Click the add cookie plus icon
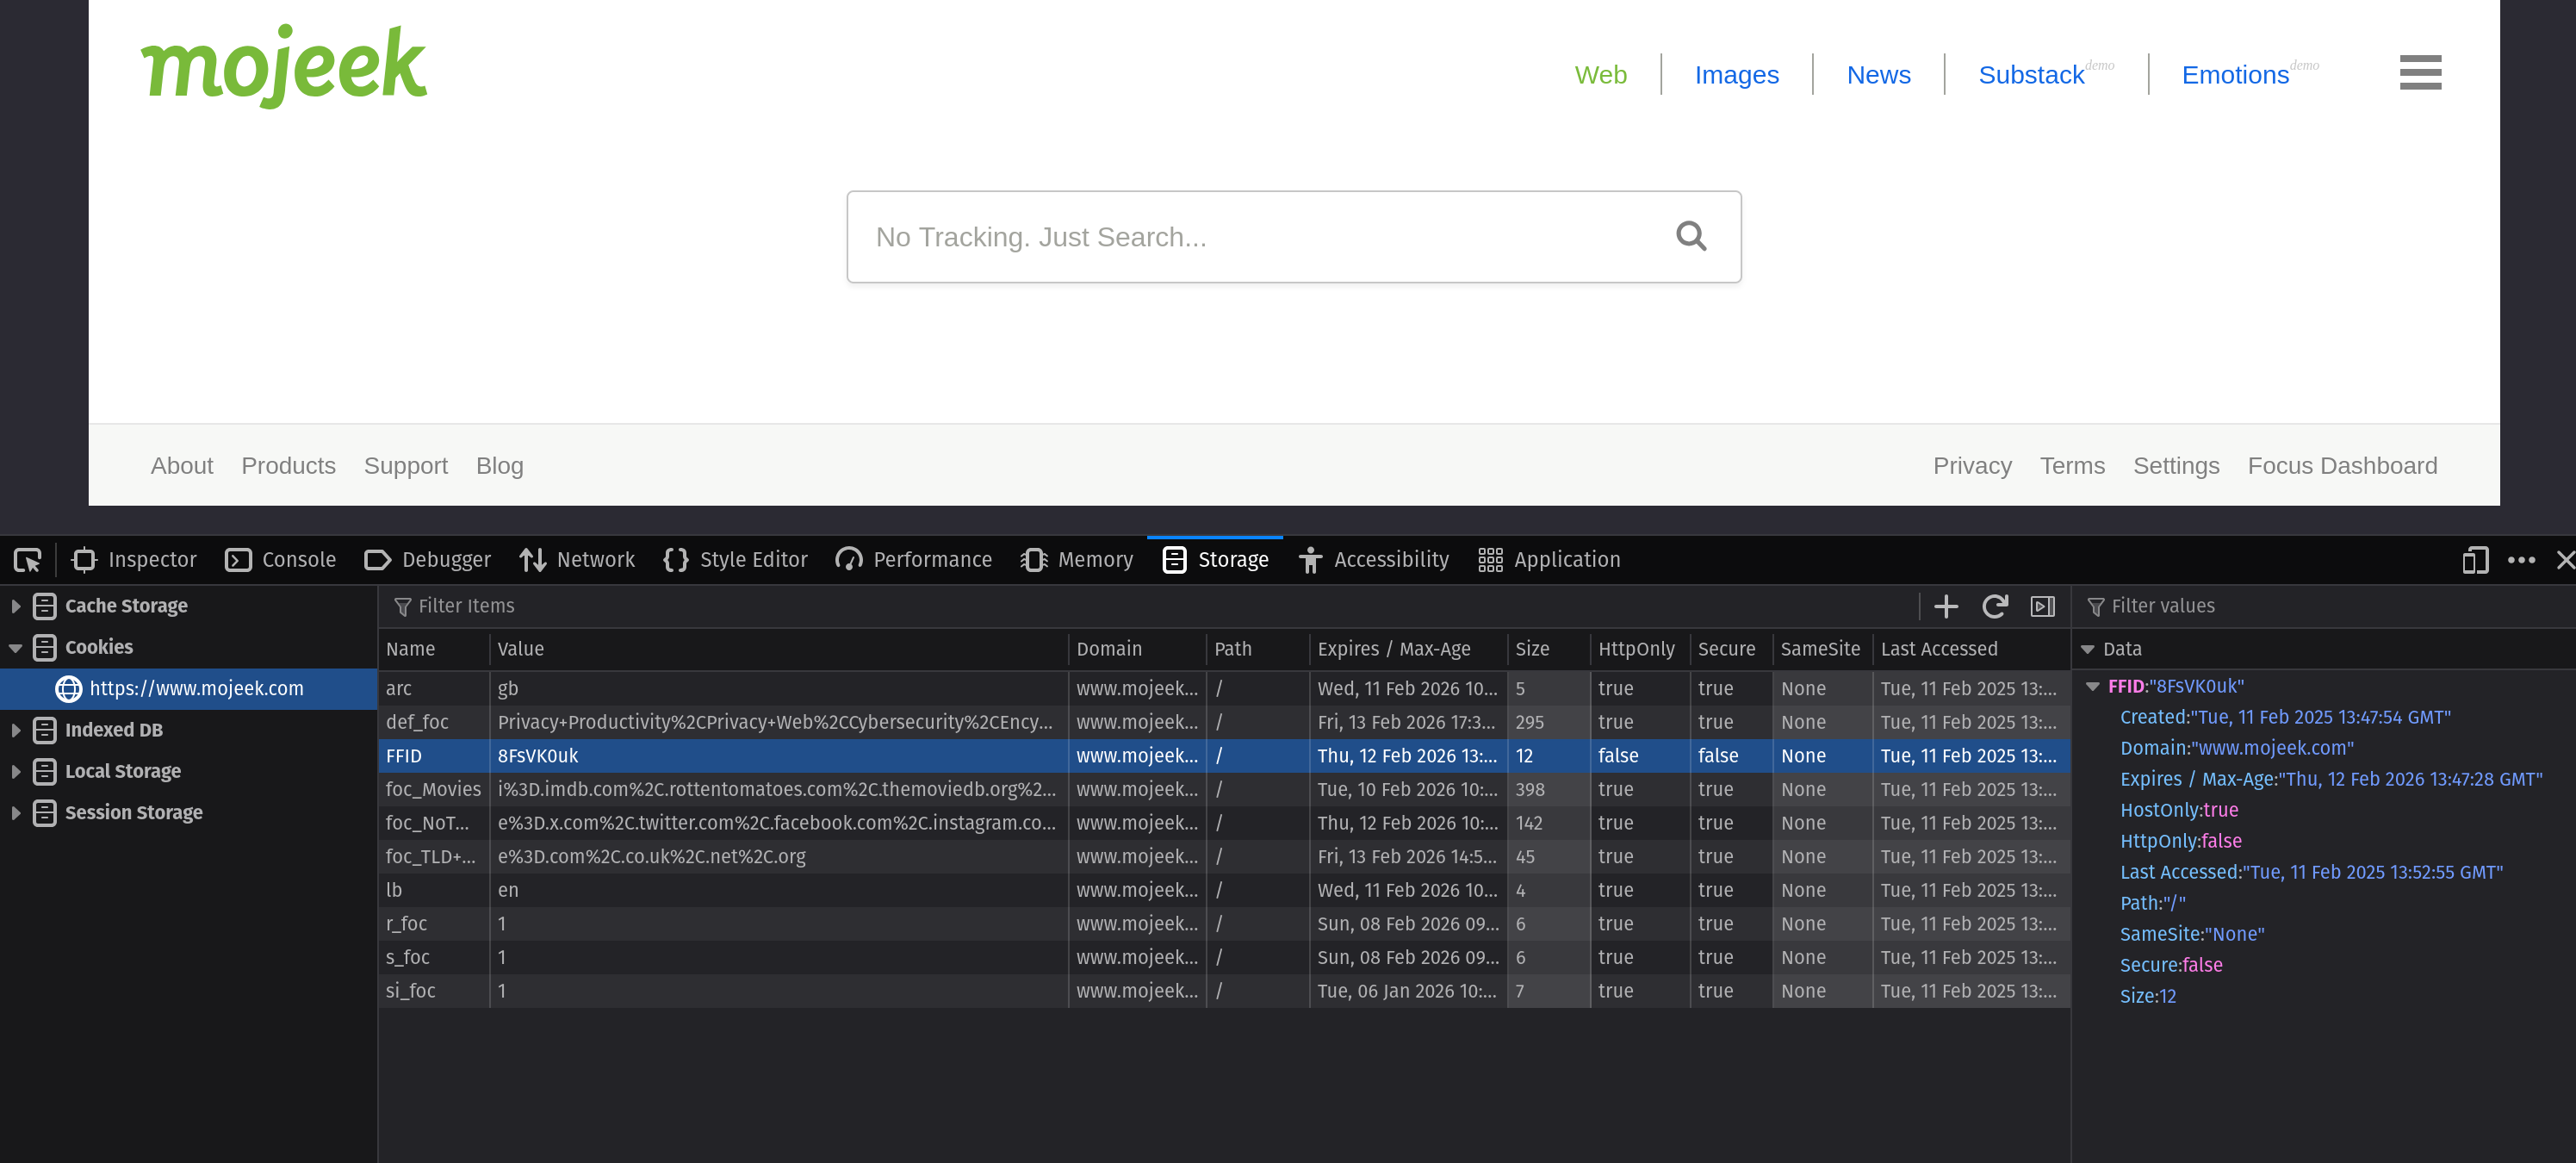 [x=1946, y=606]
